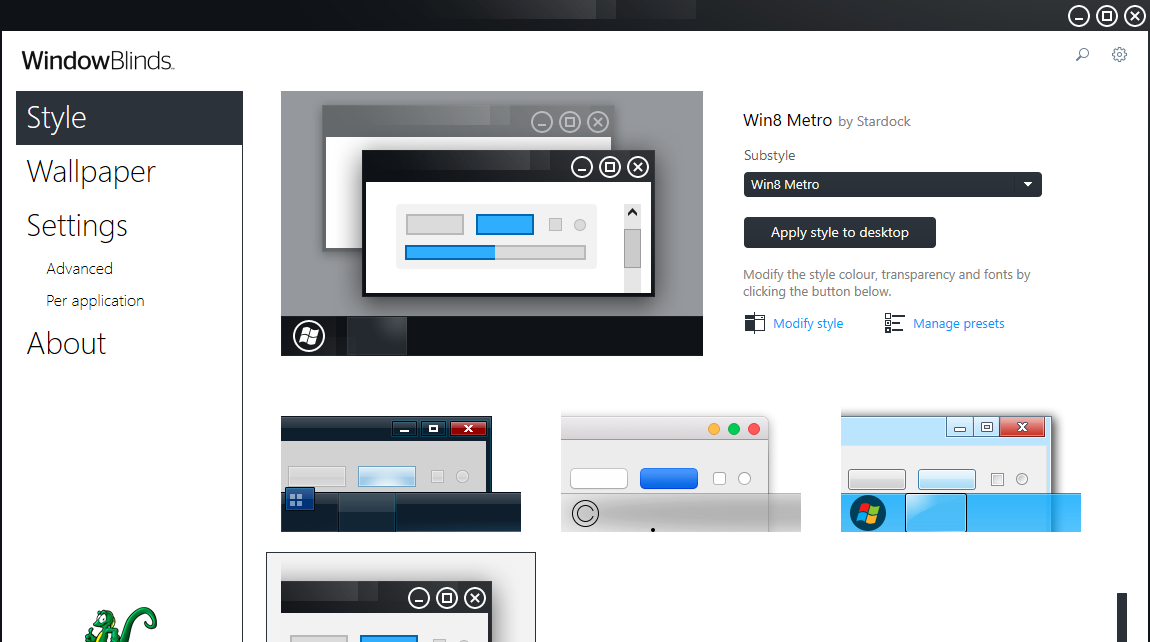Close the WindowBlinds window
The image size is (1150, 642).
(x=1135, y=15)
